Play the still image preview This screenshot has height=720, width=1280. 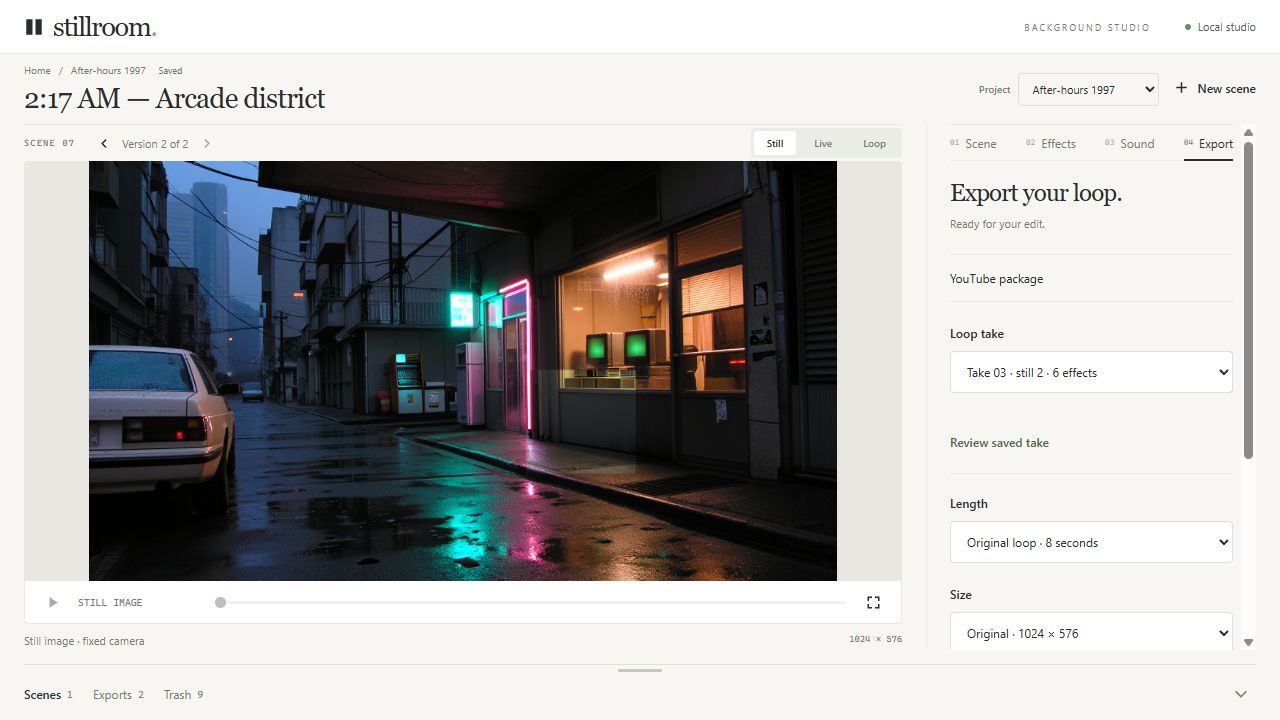(53, 602)
